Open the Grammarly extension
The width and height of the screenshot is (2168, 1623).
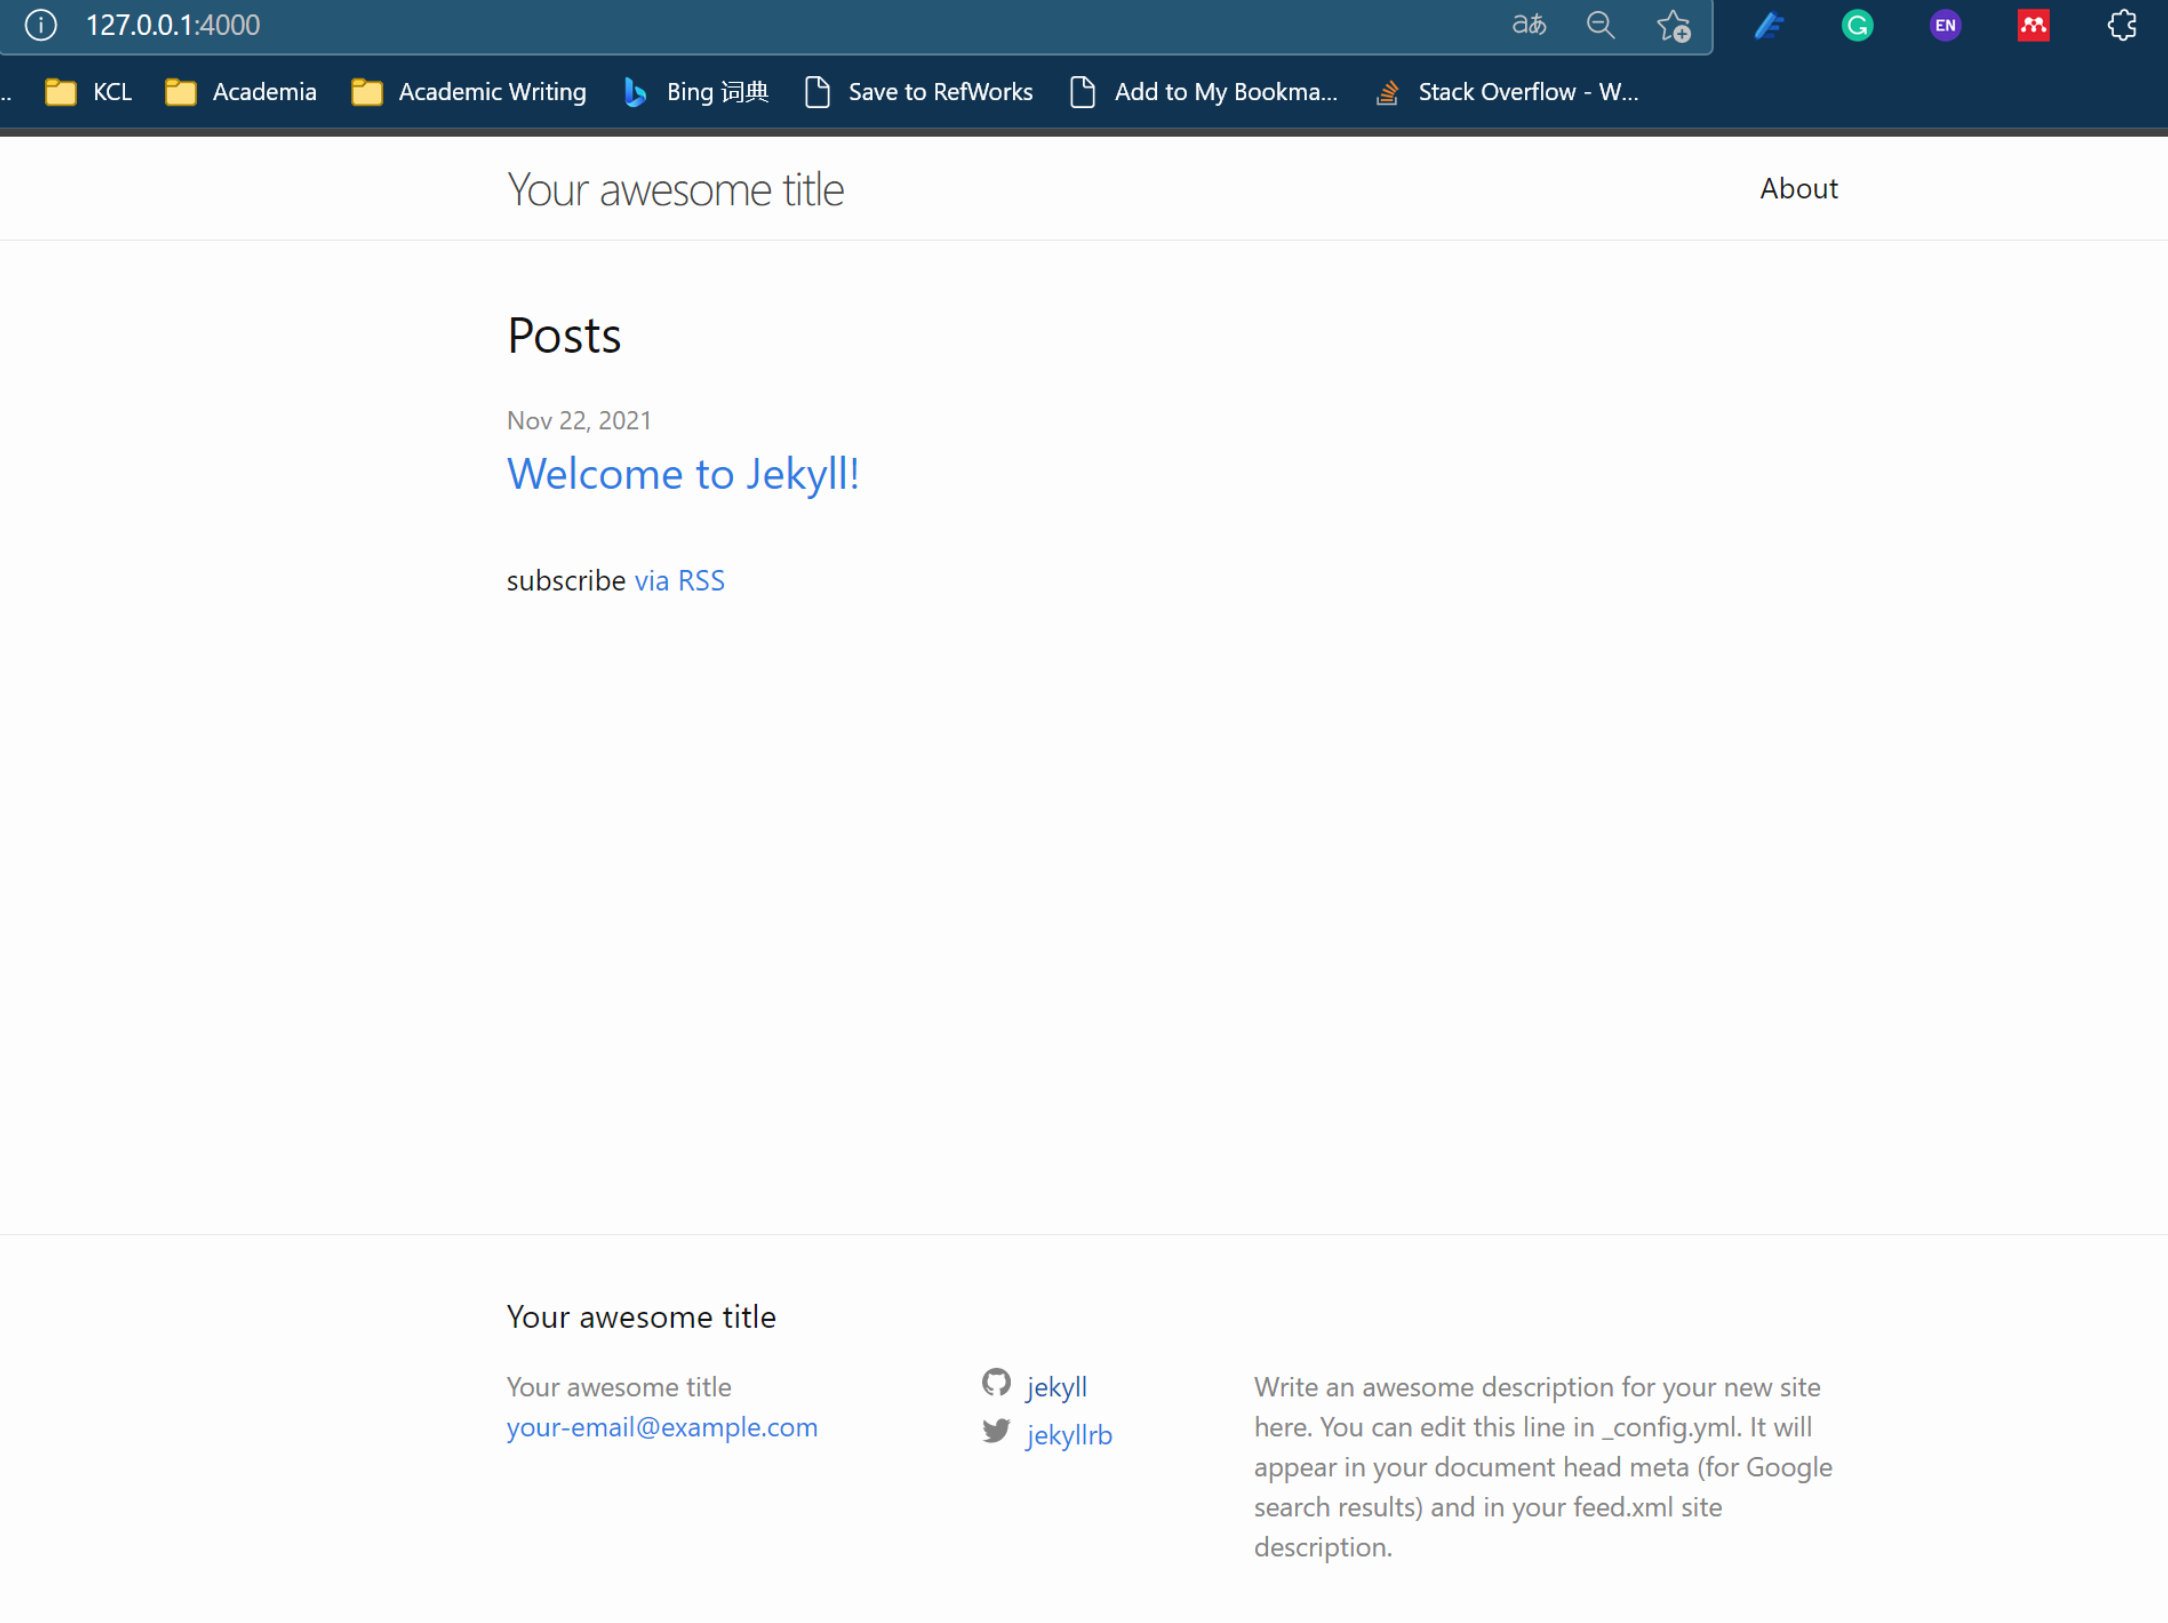coord(1857,25)
